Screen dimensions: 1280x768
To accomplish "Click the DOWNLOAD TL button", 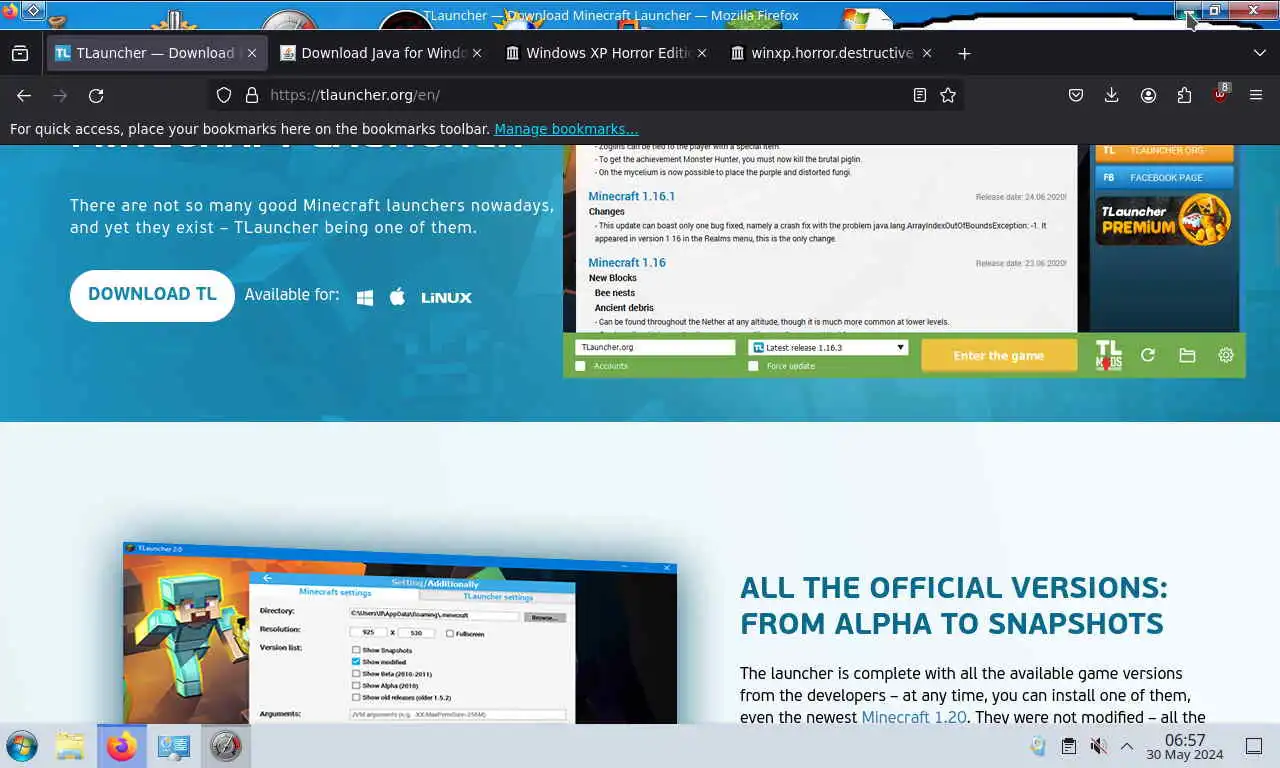I will [x=152, y=295].
